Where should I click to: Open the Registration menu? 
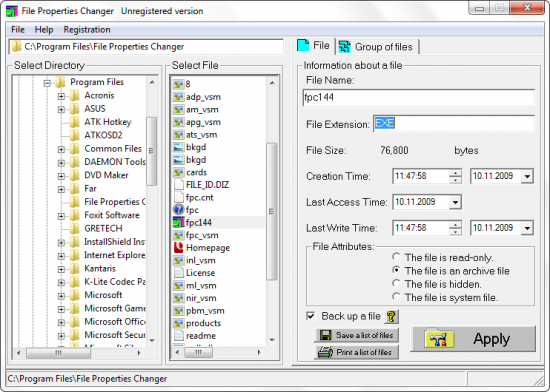click(x=87, y=29)
